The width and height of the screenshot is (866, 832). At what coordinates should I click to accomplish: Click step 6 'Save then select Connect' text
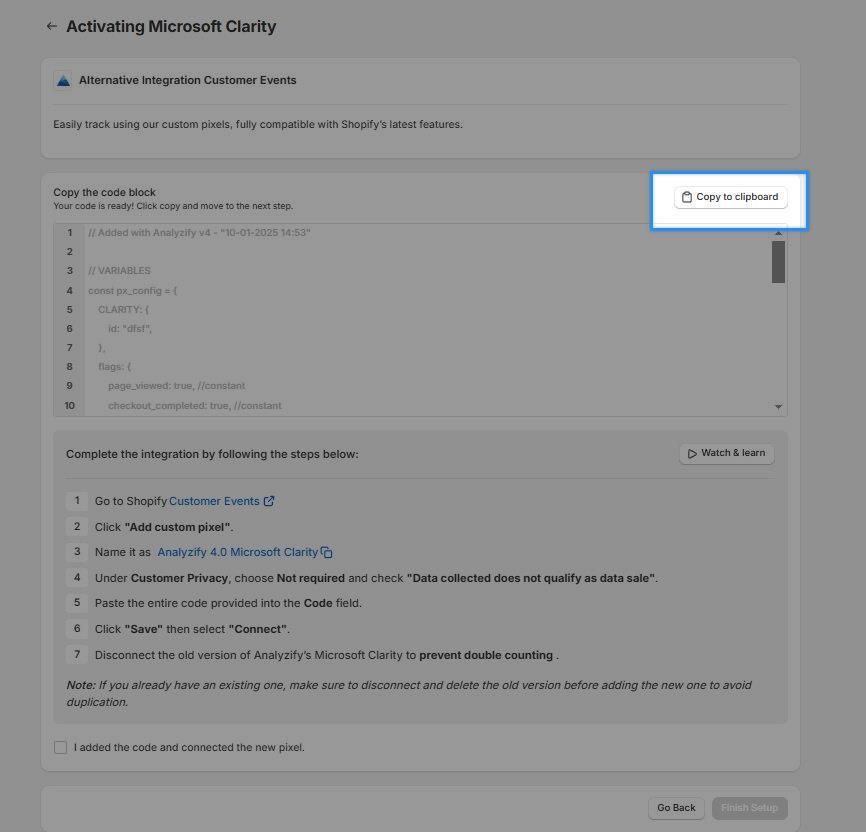click(x=192, y=629)
